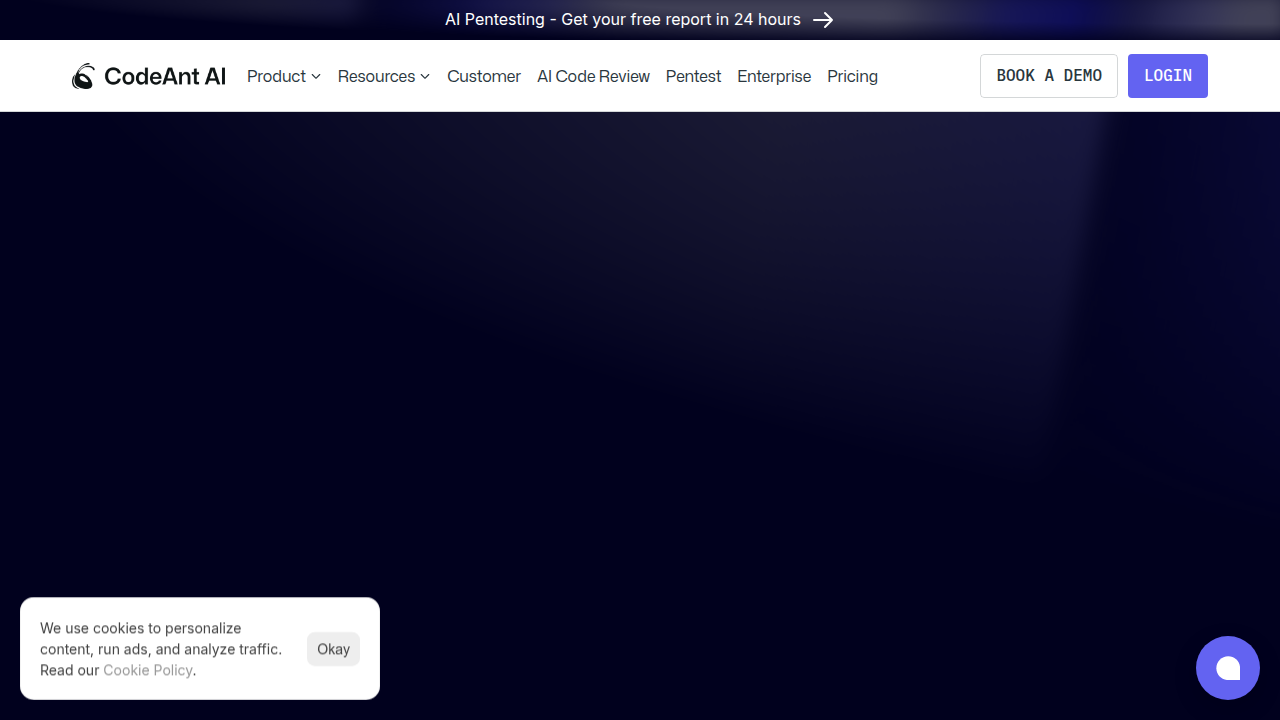Open the AI Pentesting free report banner
Image resolution: width=1280 pixels, height=720 pixels.
pyautogui.click(x=640, y=20)
